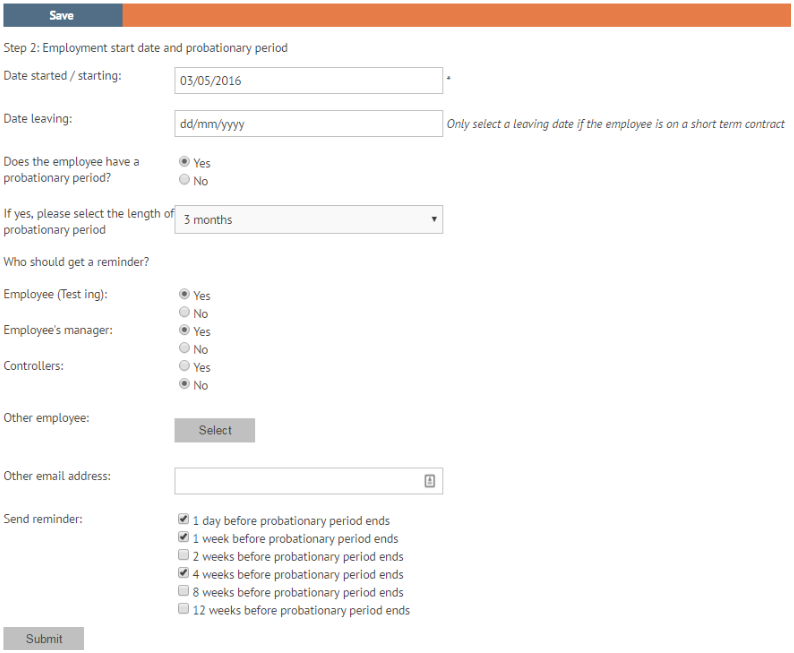Set Controllers reminder to No
Viewport: 794px width, 653px height.
point(184,384)
